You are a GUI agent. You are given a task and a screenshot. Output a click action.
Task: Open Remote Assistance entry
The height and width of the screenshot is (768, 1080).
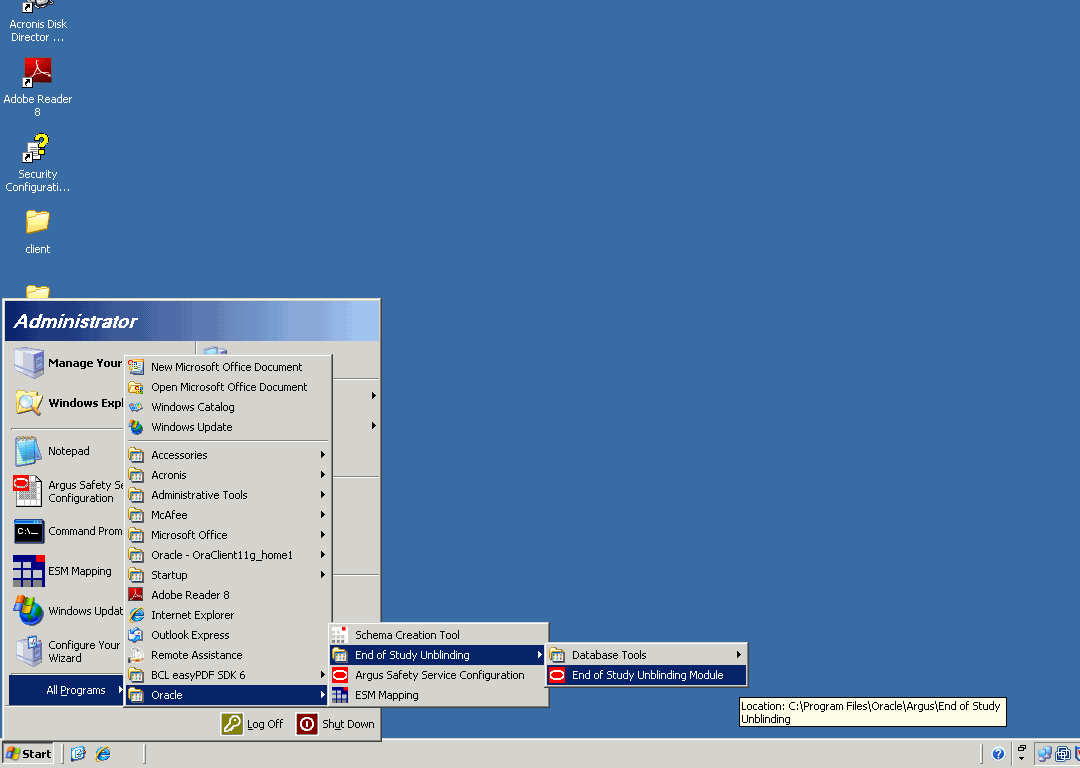click(227, 655)
